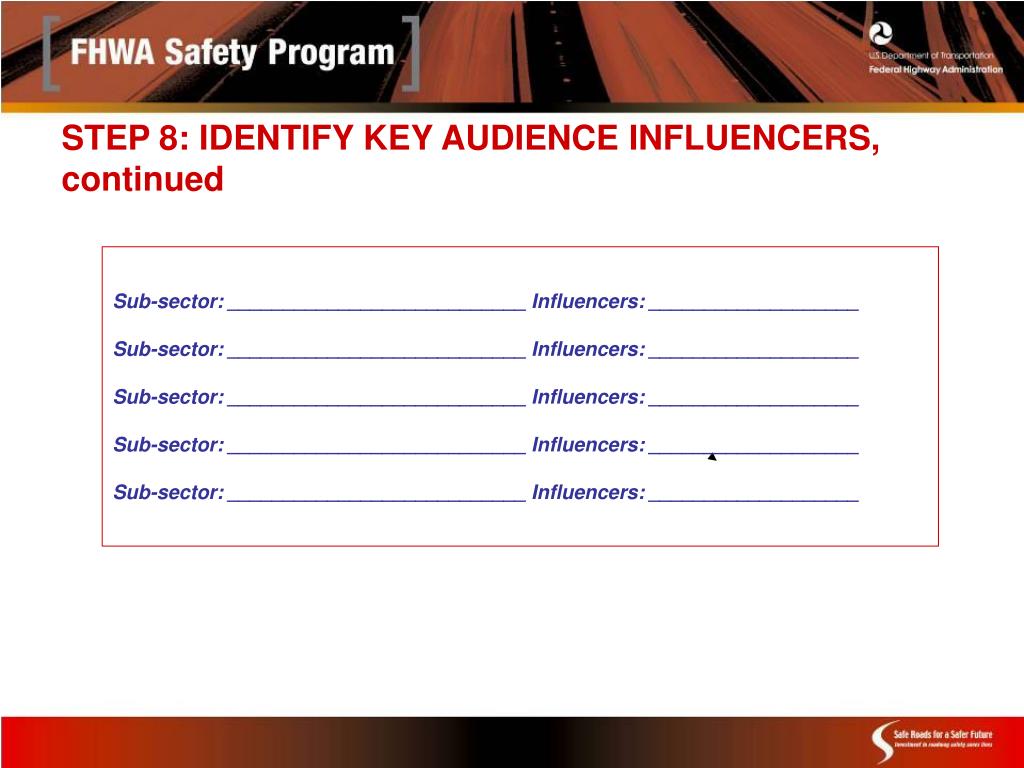Screen dimensions: 1024x768
Task: Click the Safe Roads for a Safer Future logo
Action: point(933,741)
